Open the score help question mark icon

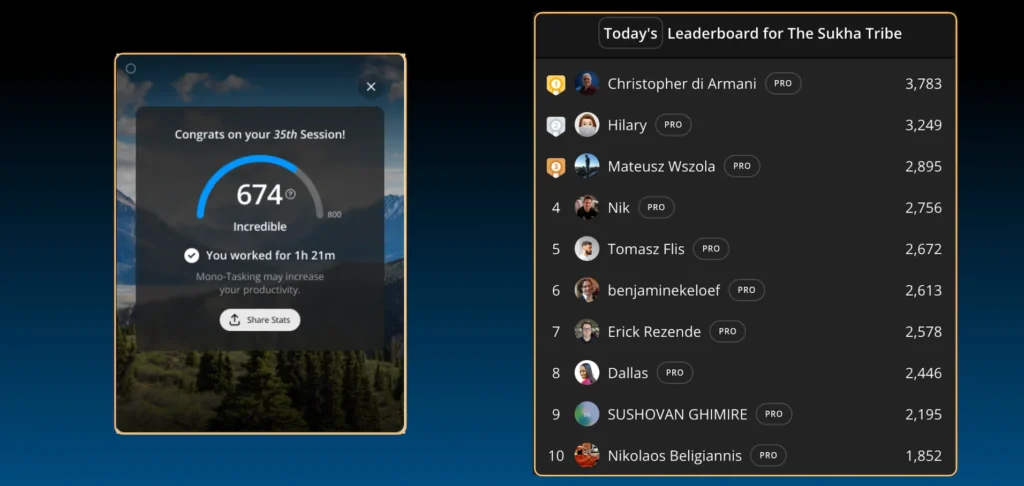291,194
